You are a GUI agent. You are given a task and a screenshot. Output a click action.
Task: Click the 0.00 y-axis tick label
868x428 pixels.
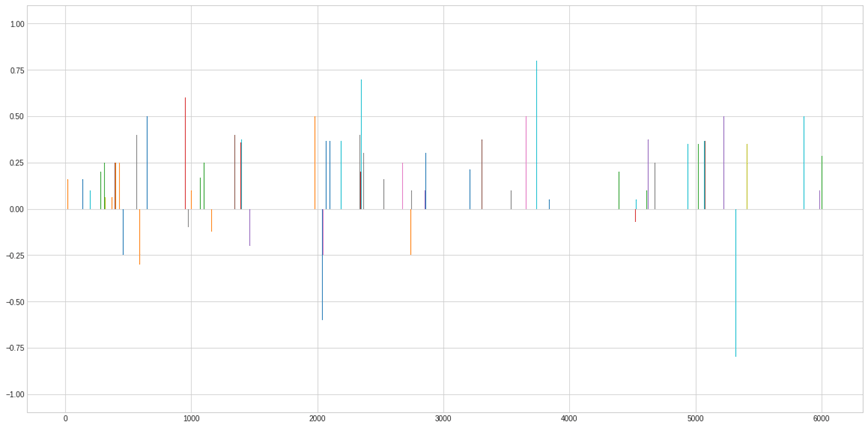click(x=14, y=209)
